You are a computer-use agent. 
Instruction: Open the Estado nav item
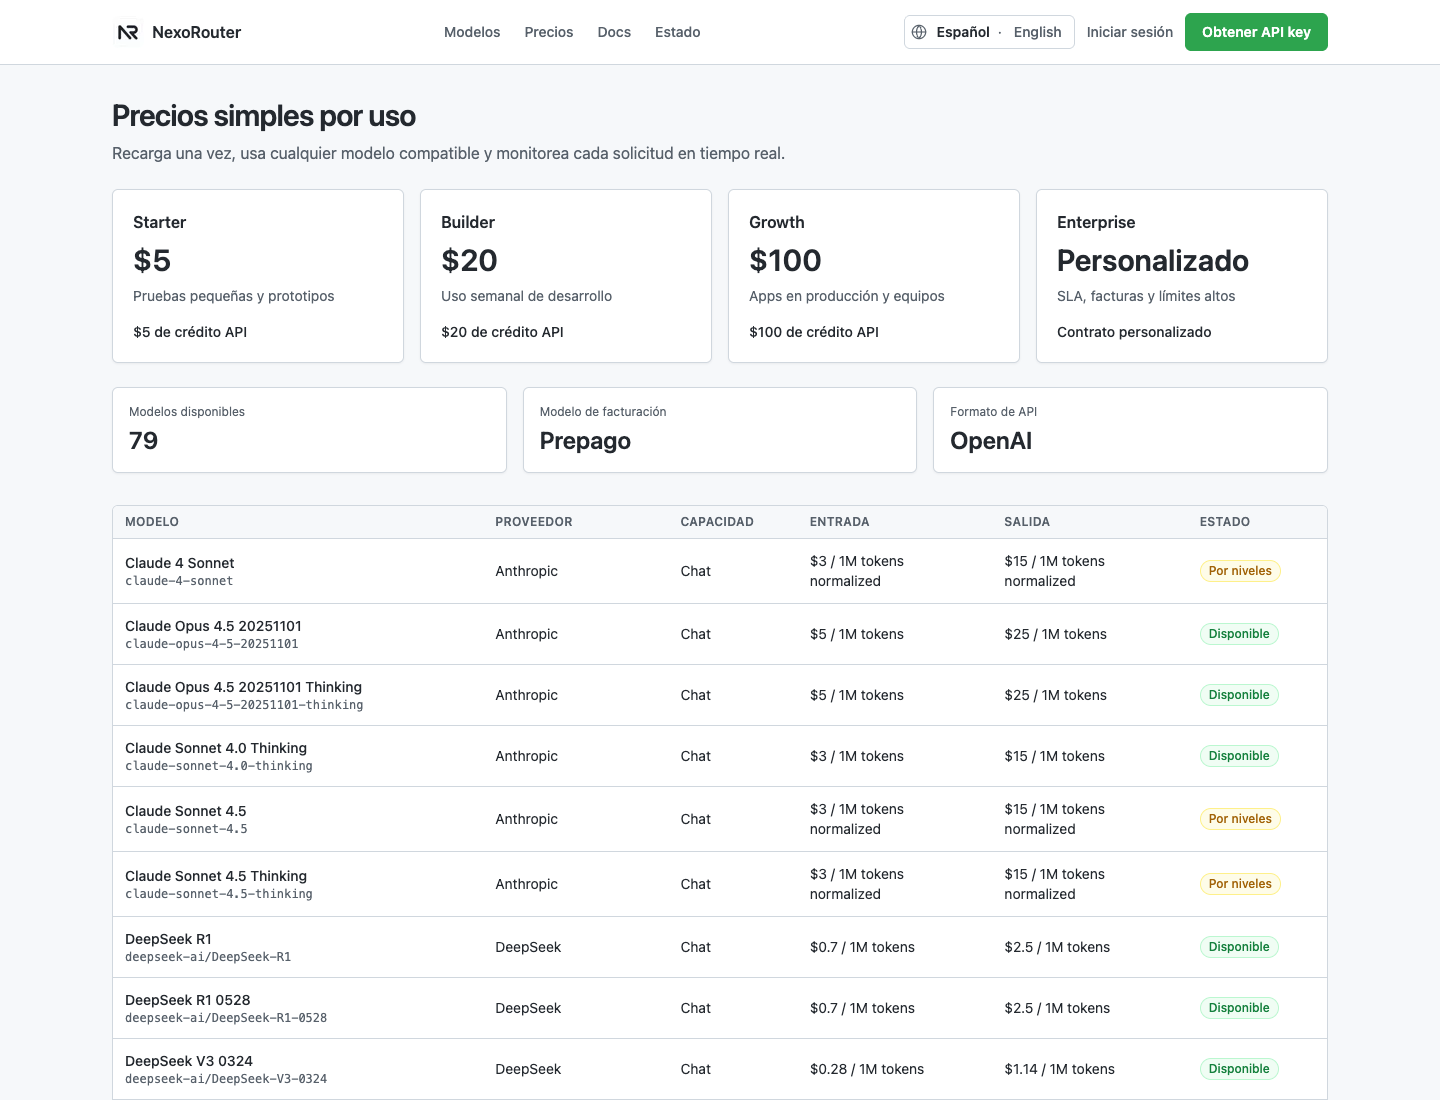click(677, 32)
